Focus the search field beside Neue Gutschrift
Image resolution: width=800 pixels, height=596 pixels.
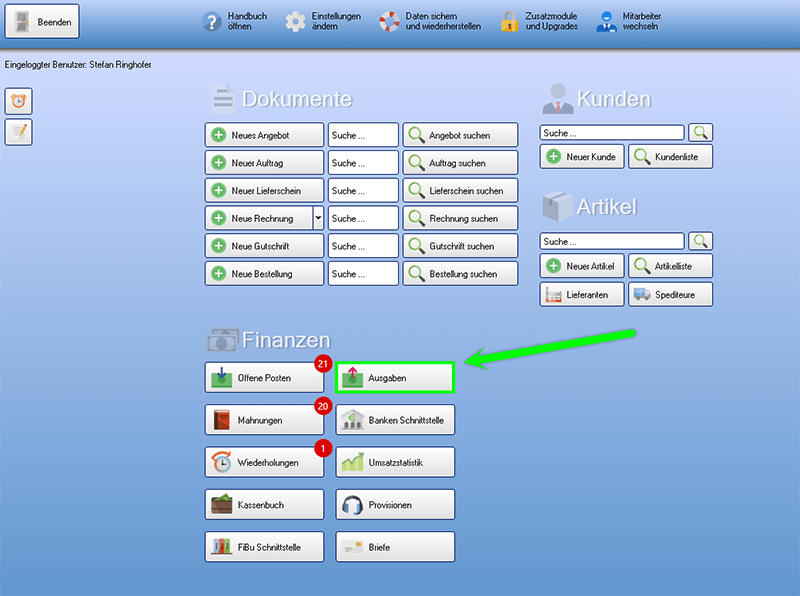[363, 246]
